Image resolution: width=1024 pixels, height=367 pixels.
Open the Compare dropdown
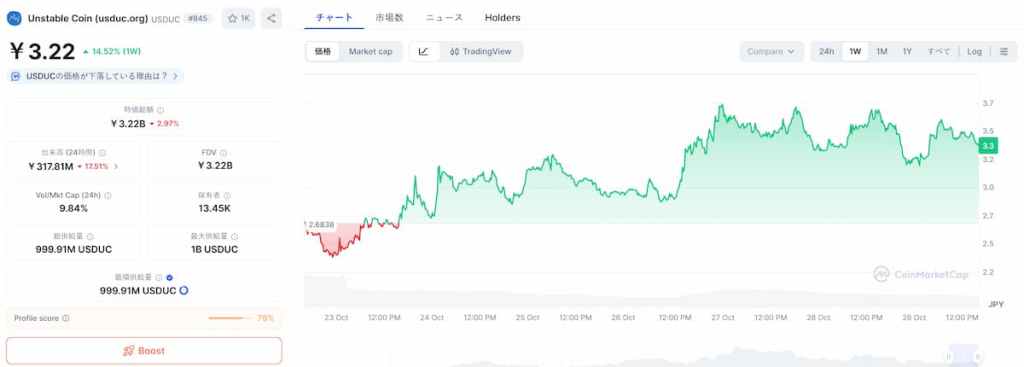click(x=771, y=52)
